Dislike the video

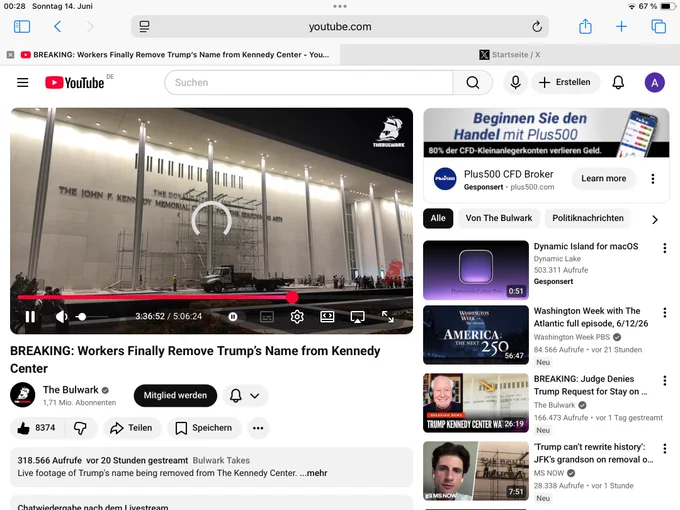[80, 428]
